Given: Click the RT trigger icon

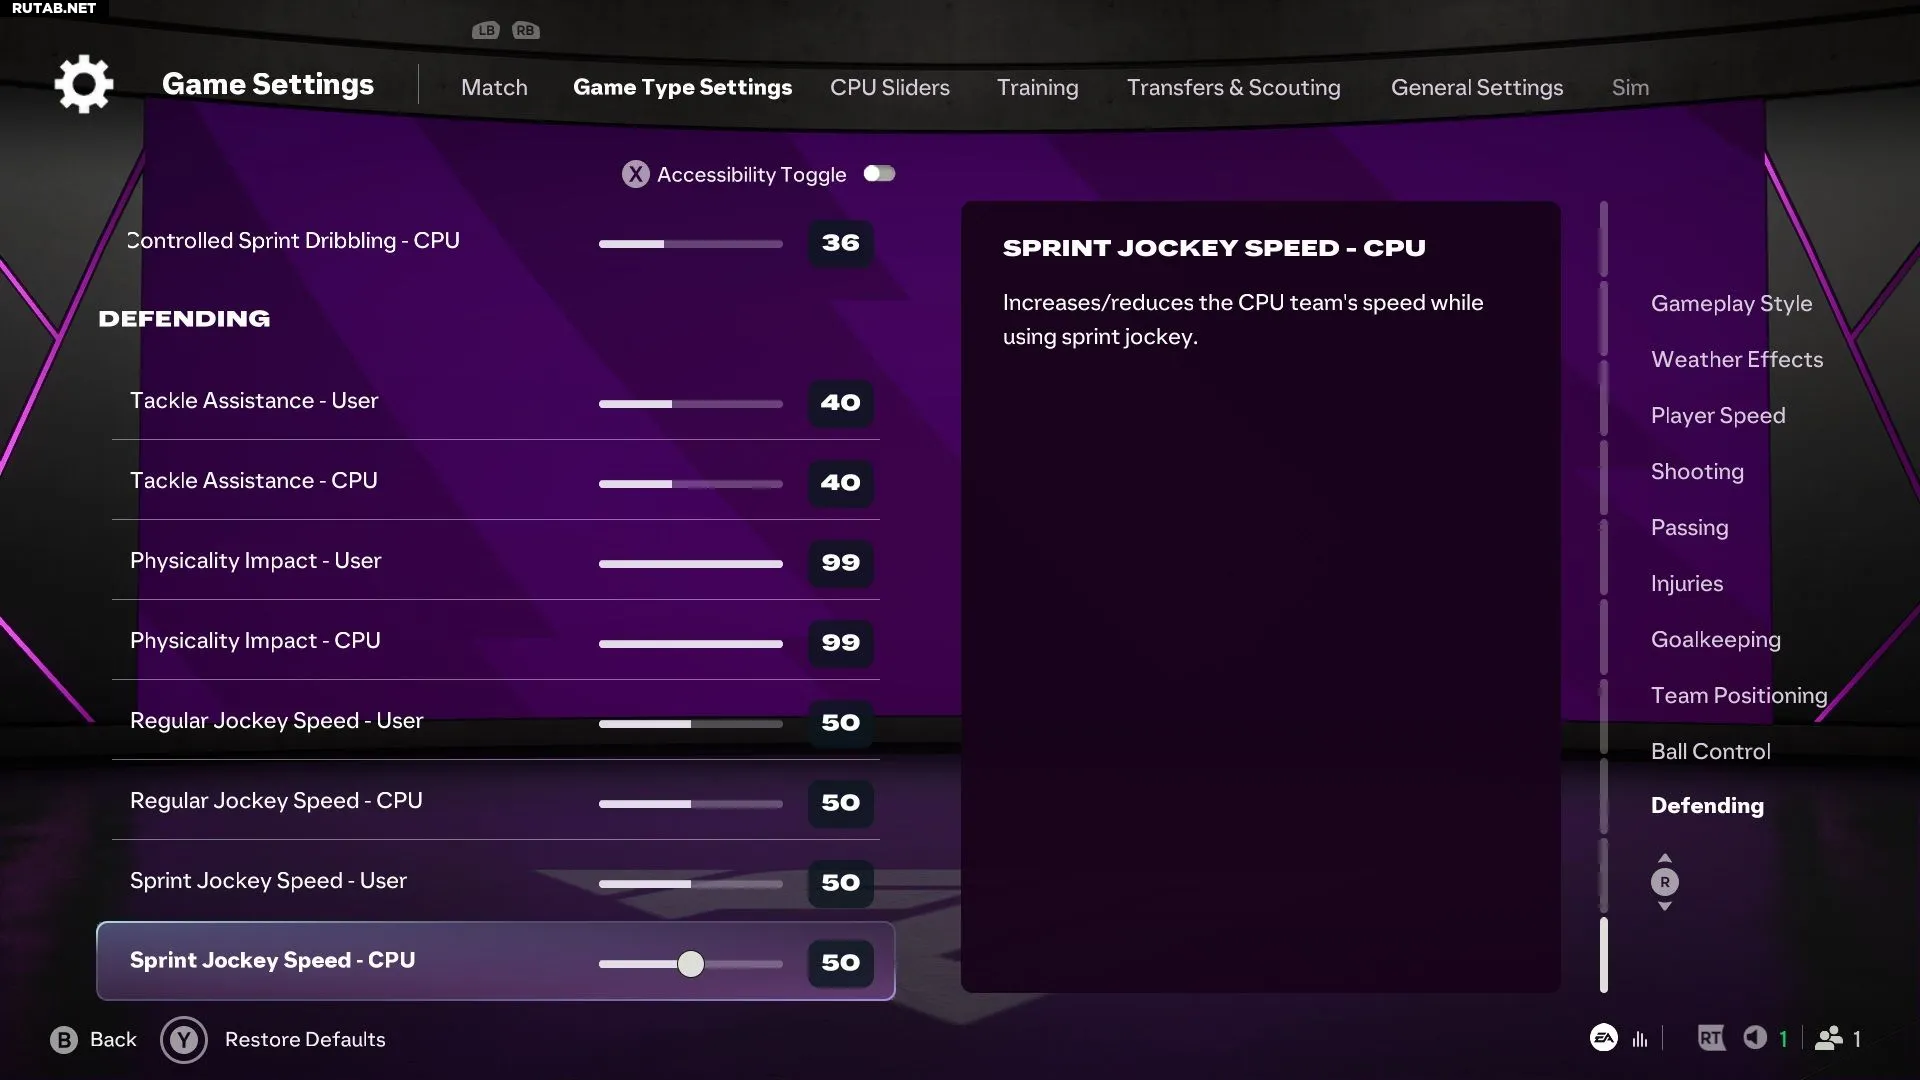Looking at the screenshot, I should coord(1711,1038).
